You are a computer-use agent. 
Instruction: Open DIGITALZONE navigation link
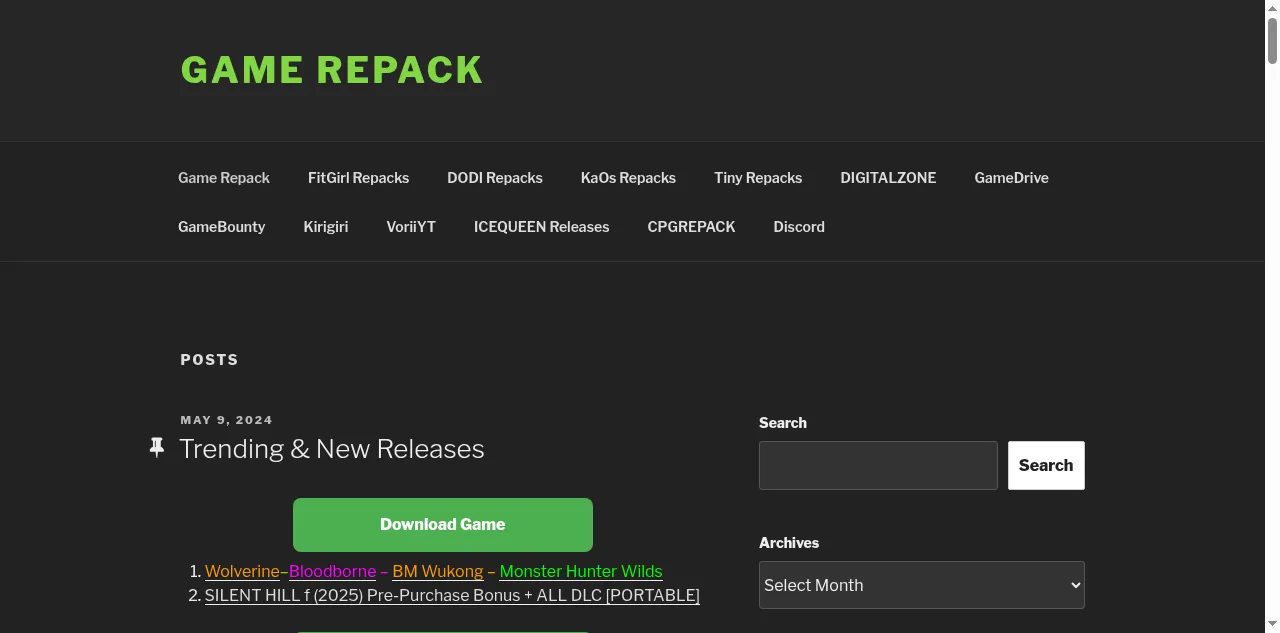click(888, 178)
